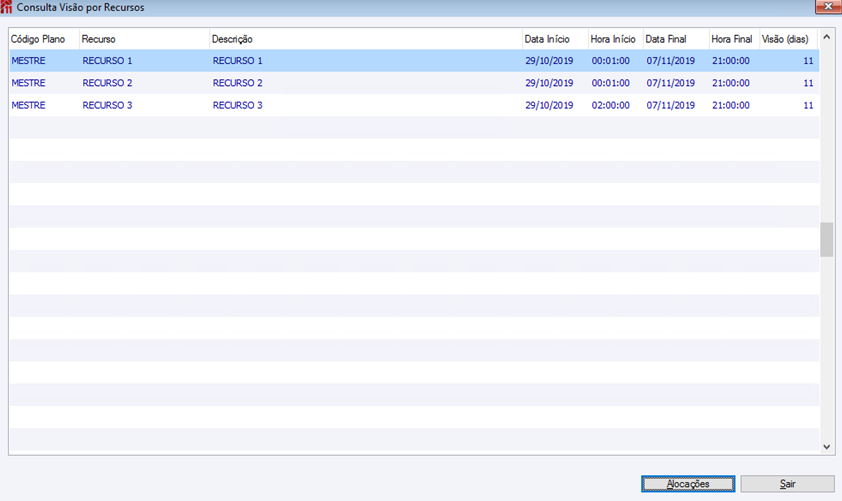The width and height of the screenshot is (842, 501).
Task: Click Data Final 07/11/2019 in RECURSO 1 row
Action: pyautogui.click(x=671, y=61)
